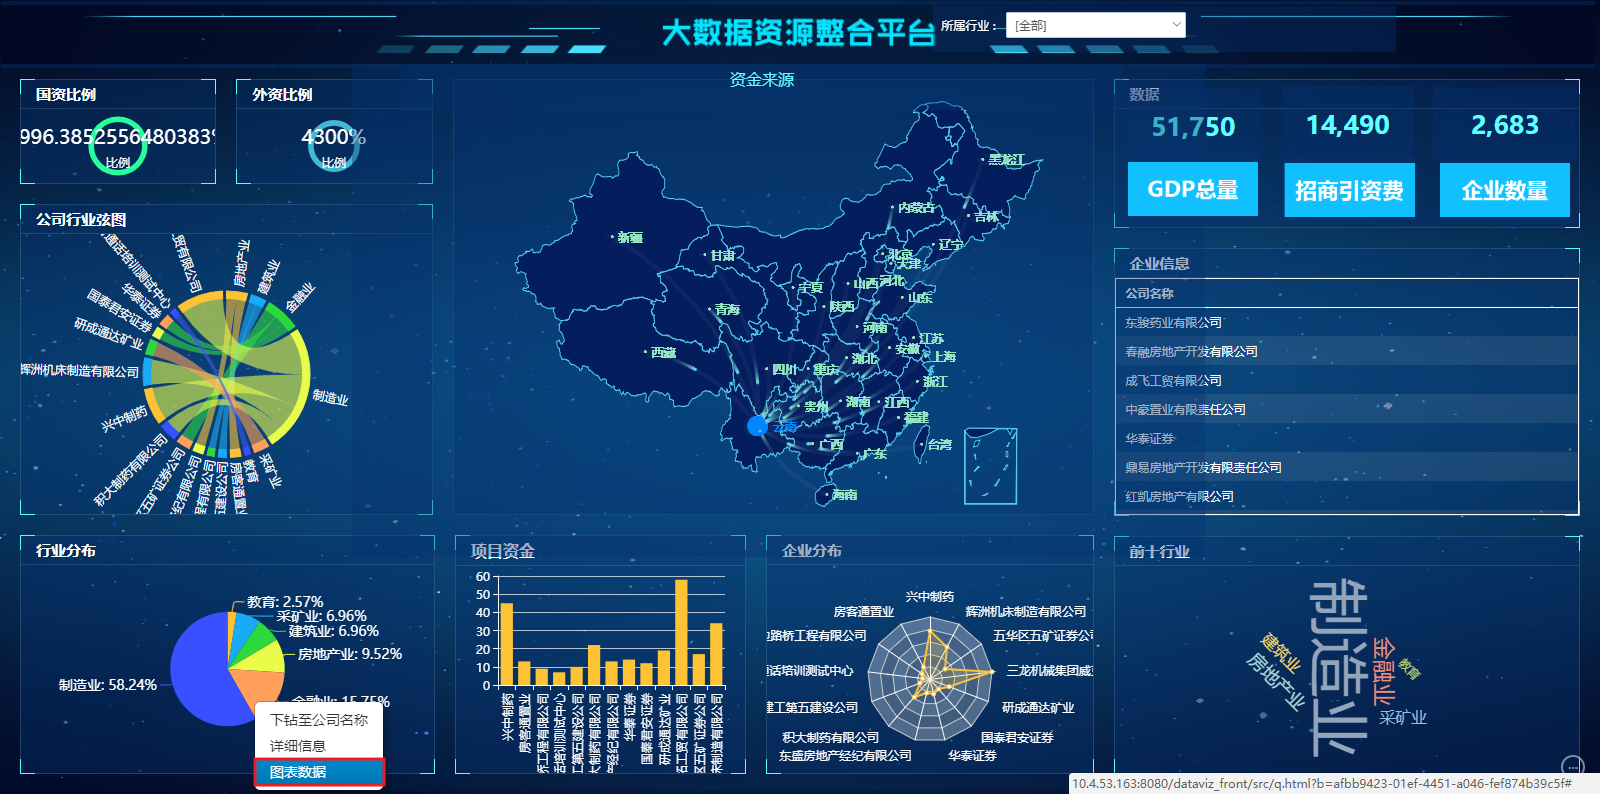The image size is (1600, 794).
Task: Click the 企业数量 button
Action: pyautogui.click(x=1504, y=190)
